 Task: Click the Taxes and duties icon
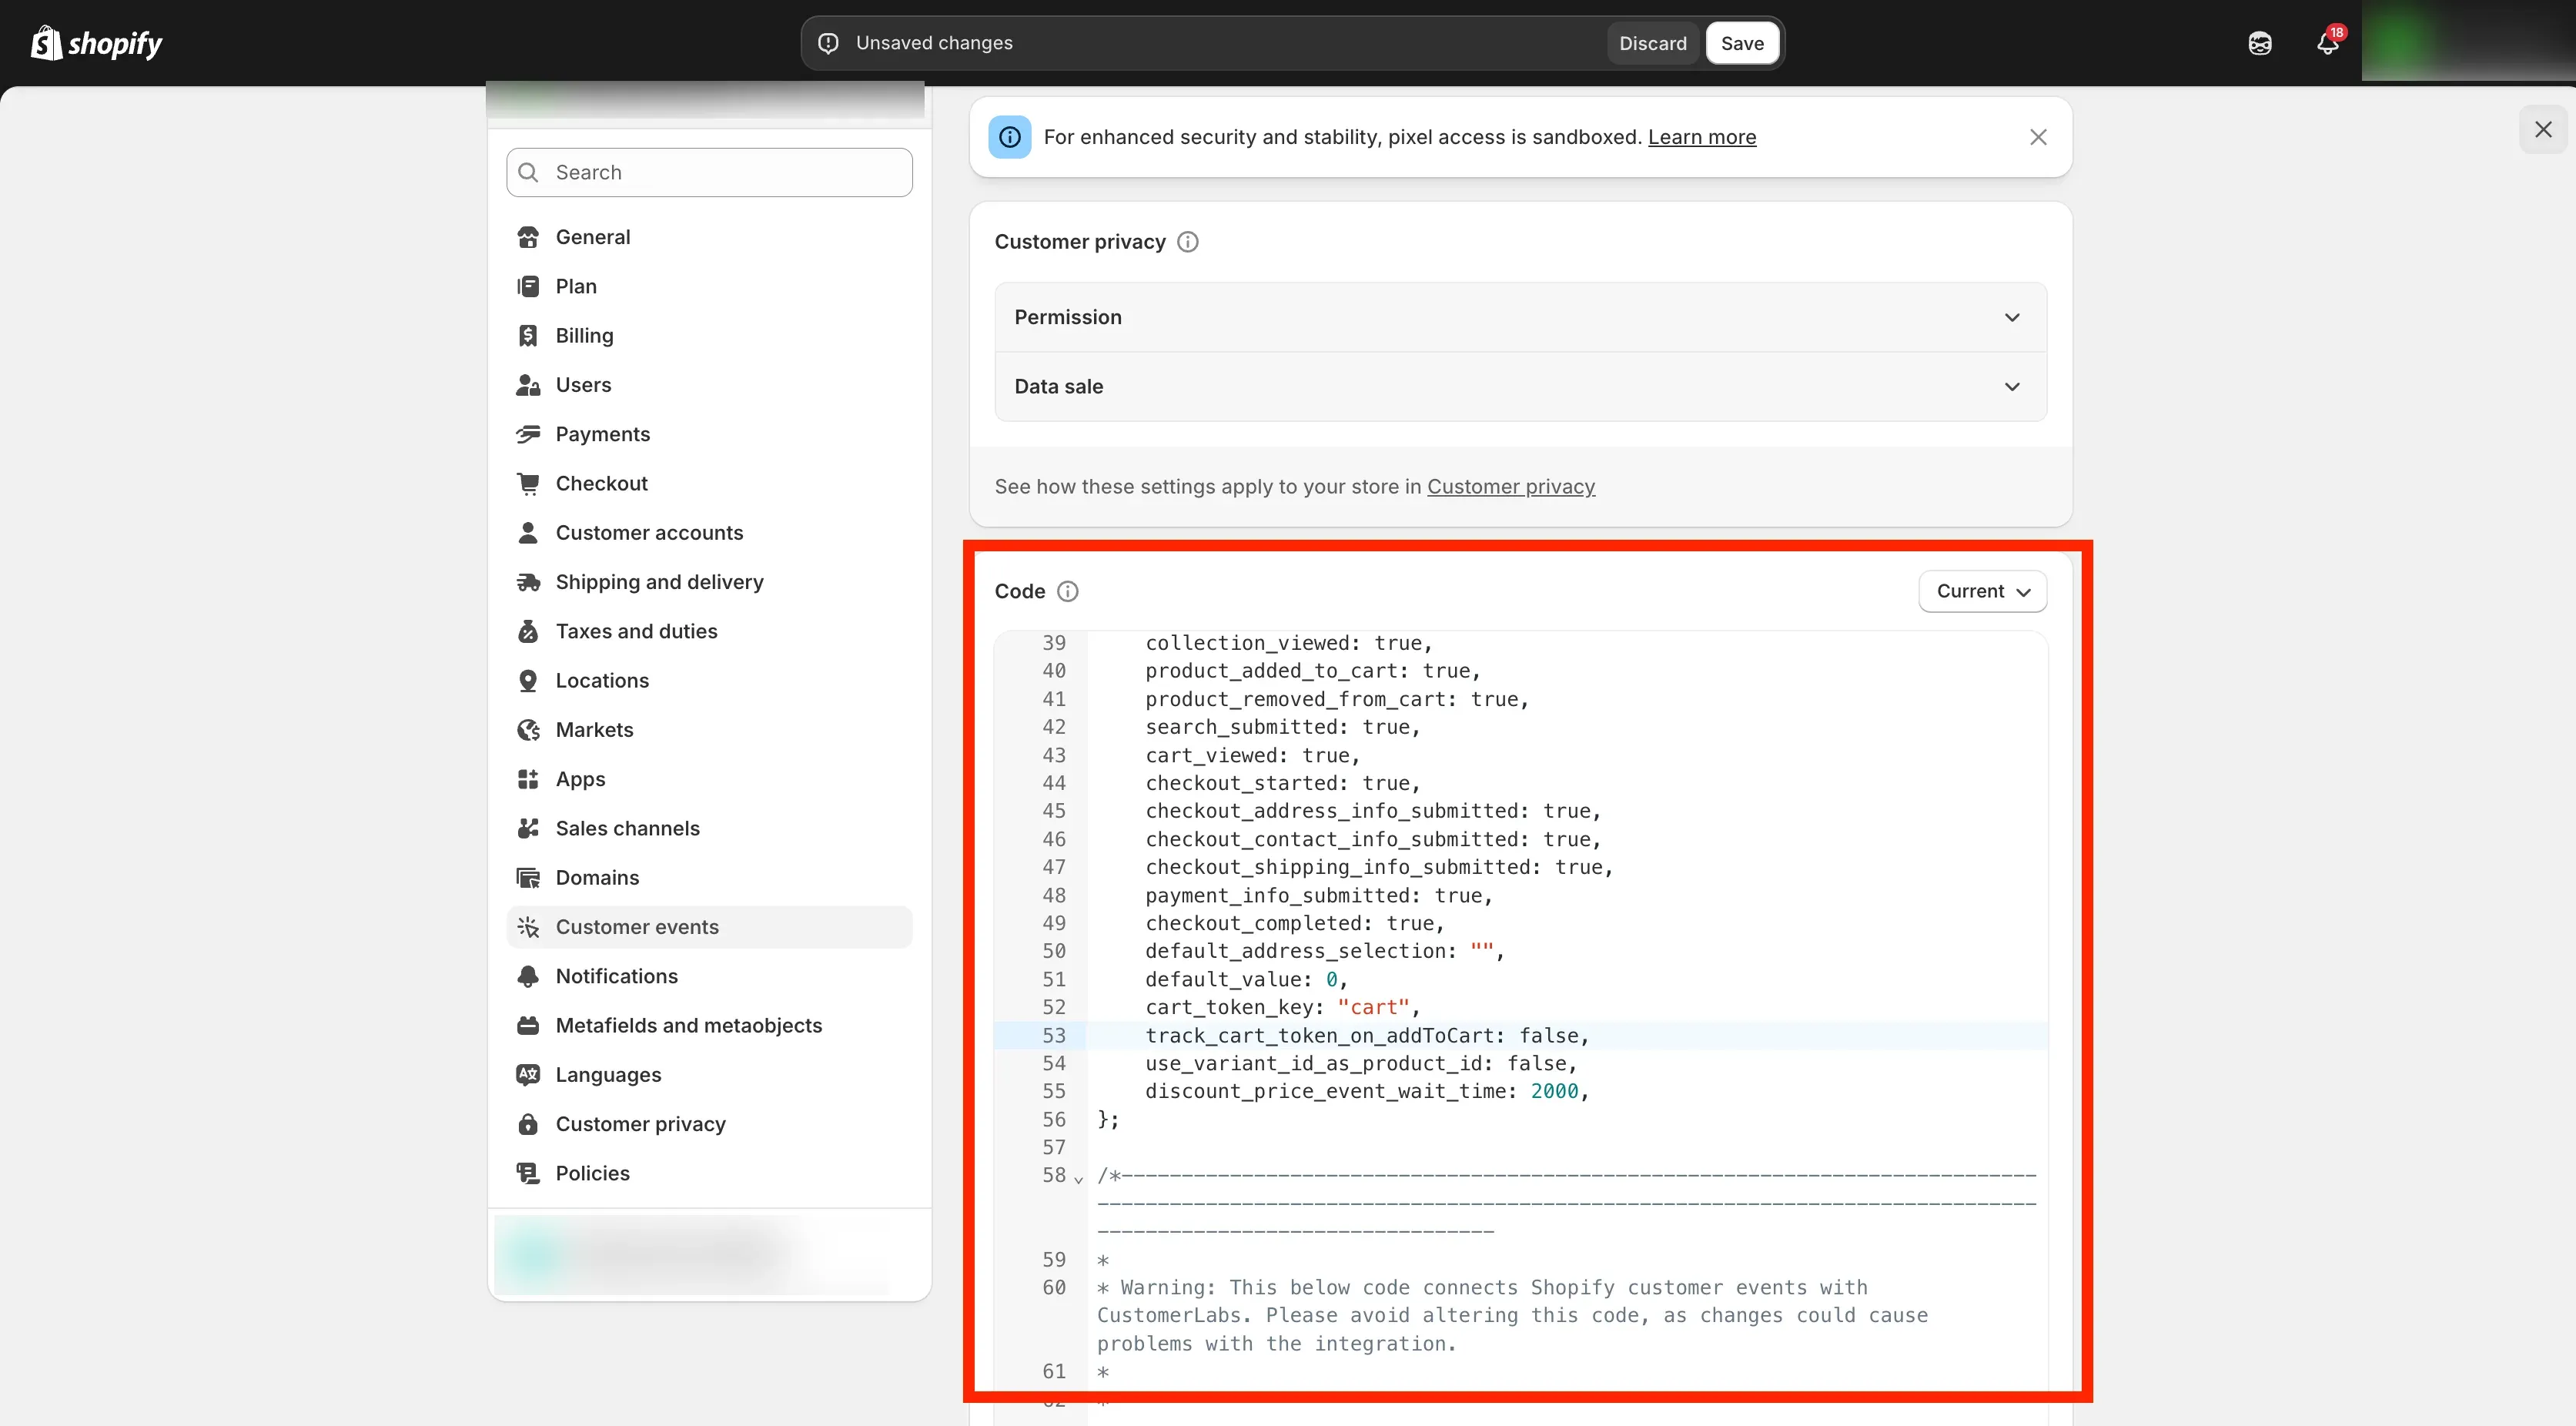click(x=528, y=631)
